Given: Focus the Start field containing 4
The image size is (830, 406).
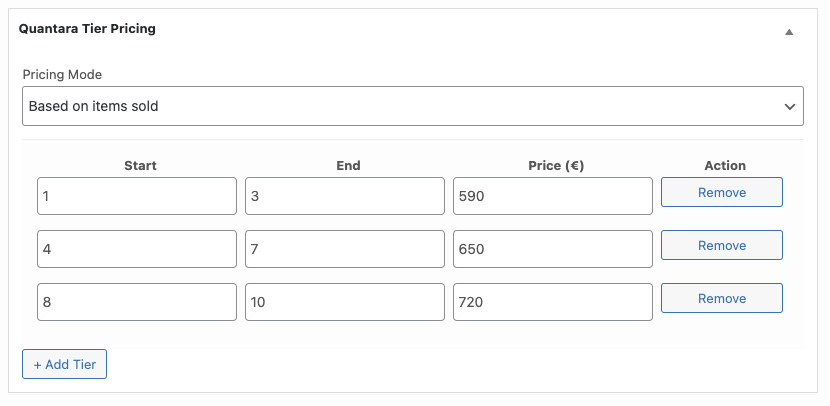Looking at the screenshot, I should click(137, 249).
